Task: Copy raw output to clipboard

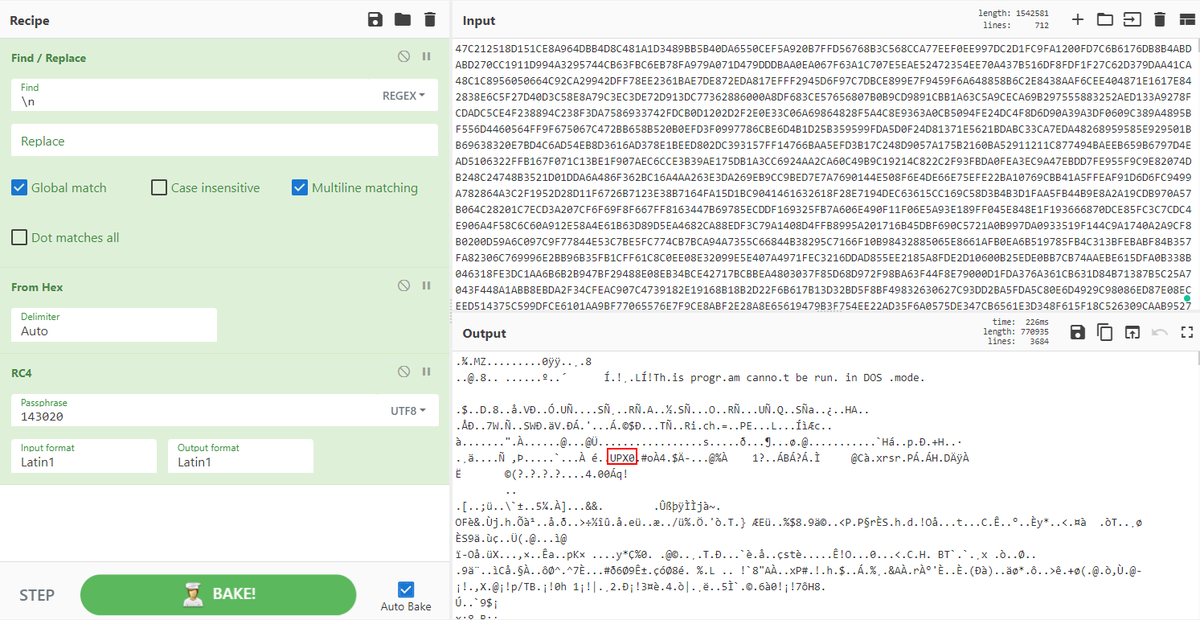Action: (1105, 332)
